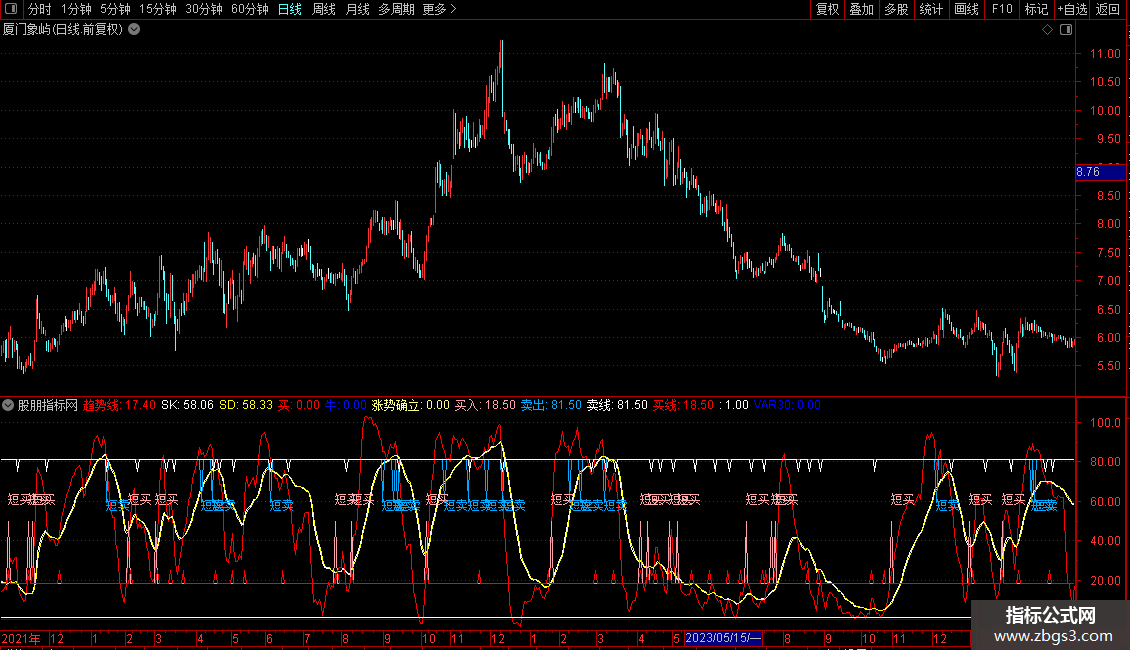Switch to 日线 daily period

click(x=289, y=9)
